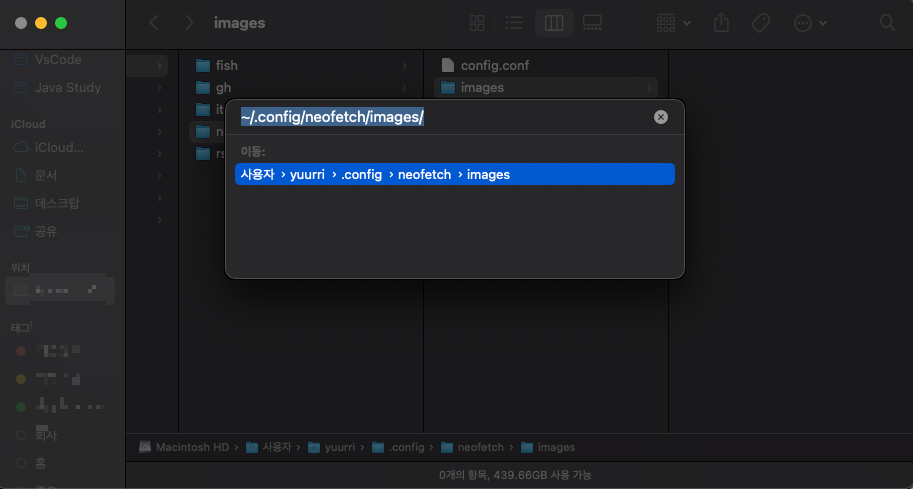Image resolution: width=913 pixels, height=489 pixels.
Task: Click the Java Study folder icon in sidebar
Action: click(20, 87)
